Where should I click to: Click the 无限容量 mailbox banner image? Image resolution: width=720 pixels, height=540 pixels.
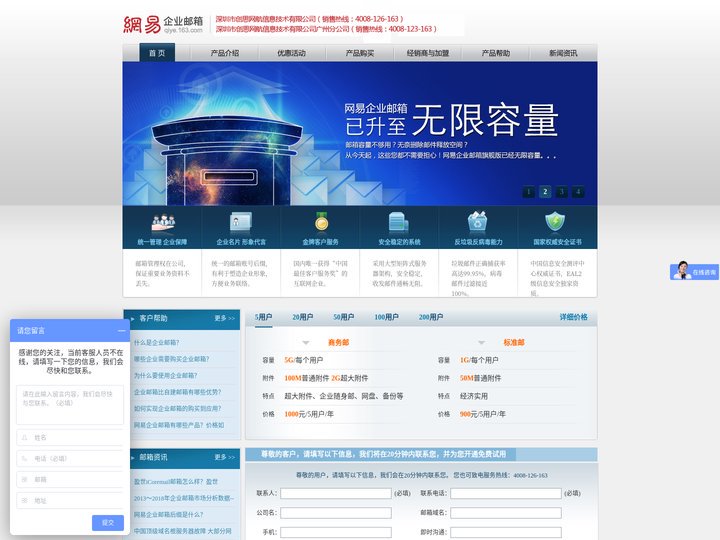[360, 133]
